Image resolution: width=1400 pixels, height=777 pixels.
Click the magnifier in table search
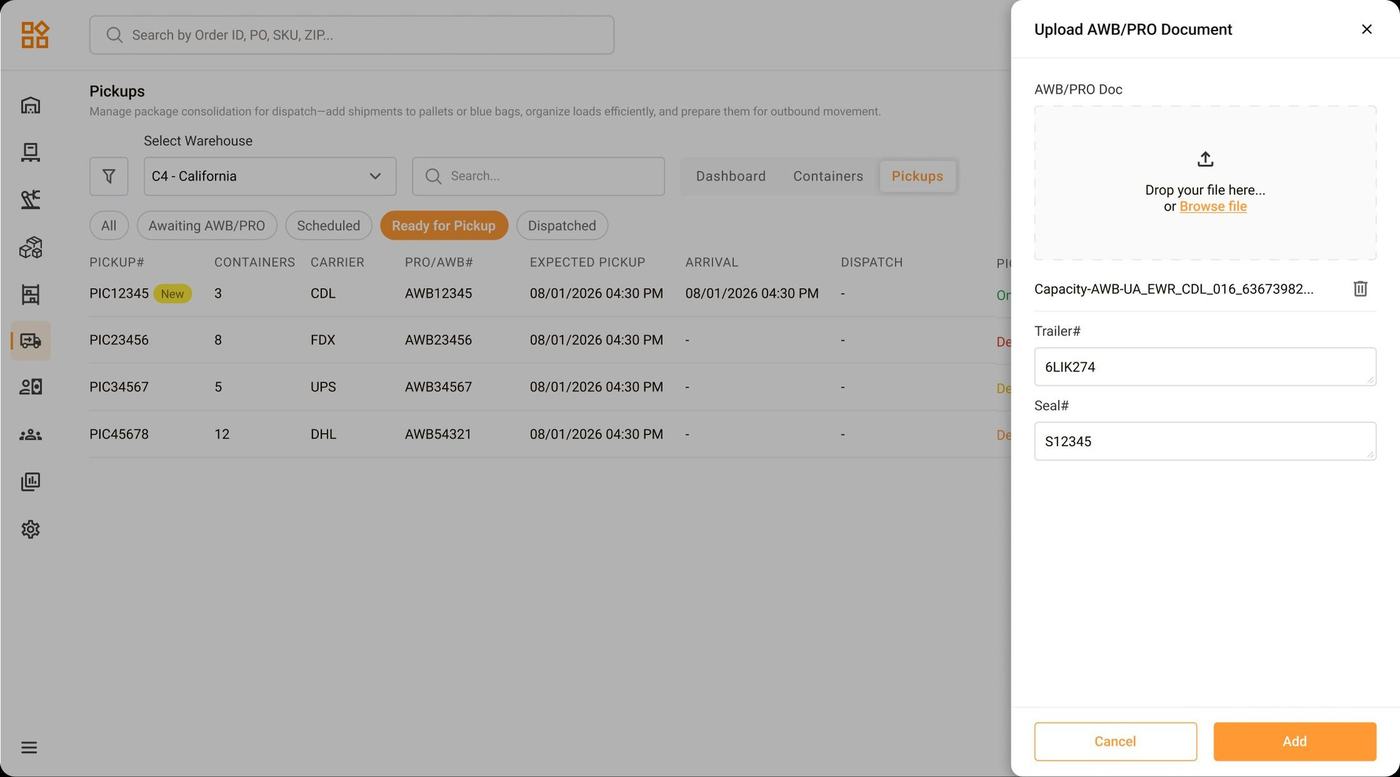click(433, 176)
